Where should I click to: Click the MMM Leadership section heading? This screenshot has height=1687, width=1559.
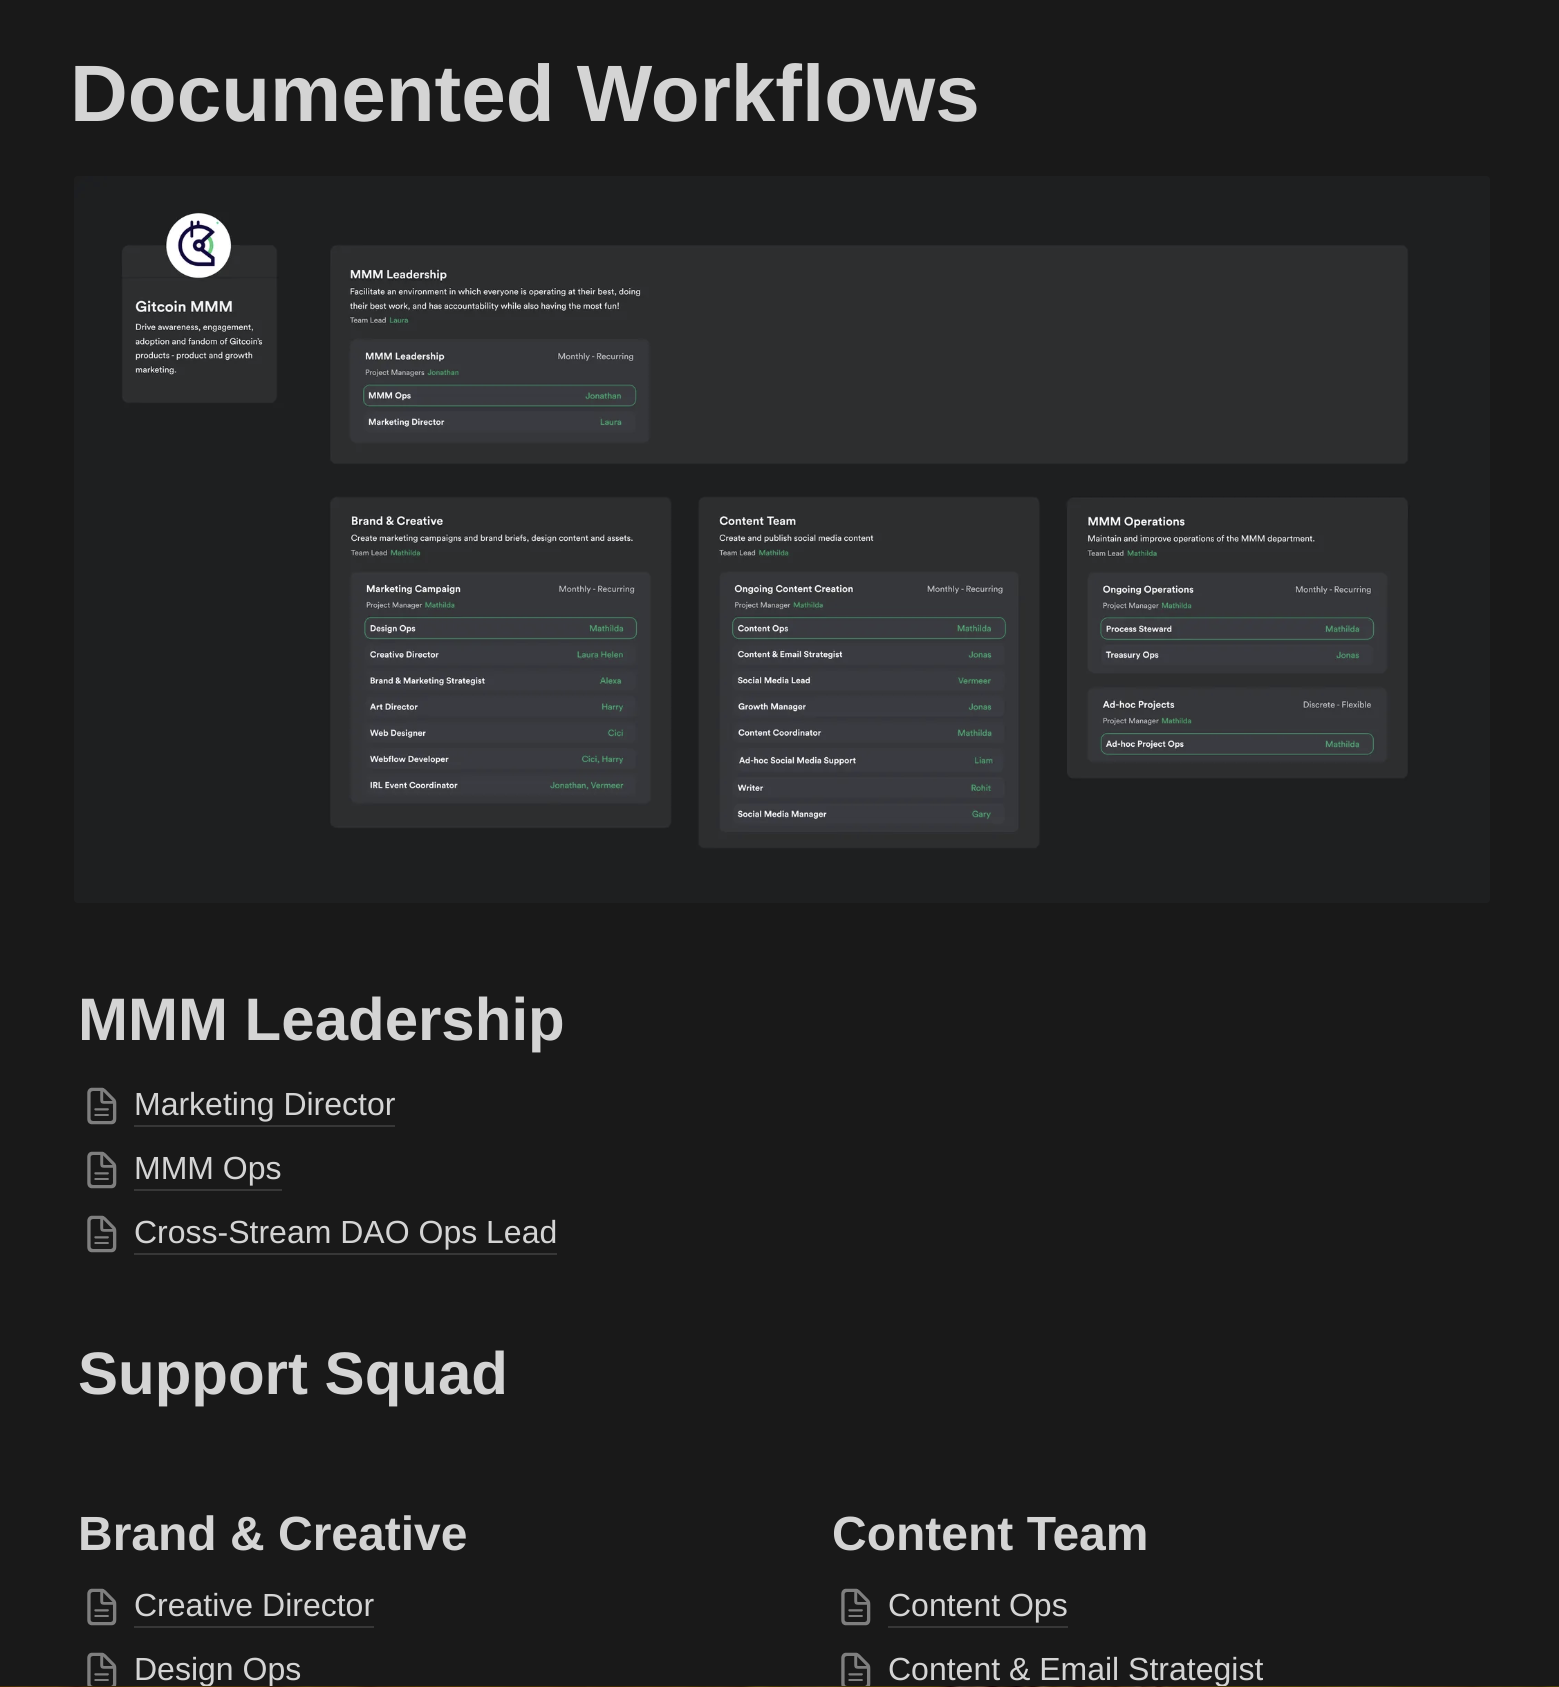click(x=321, y=1019)
